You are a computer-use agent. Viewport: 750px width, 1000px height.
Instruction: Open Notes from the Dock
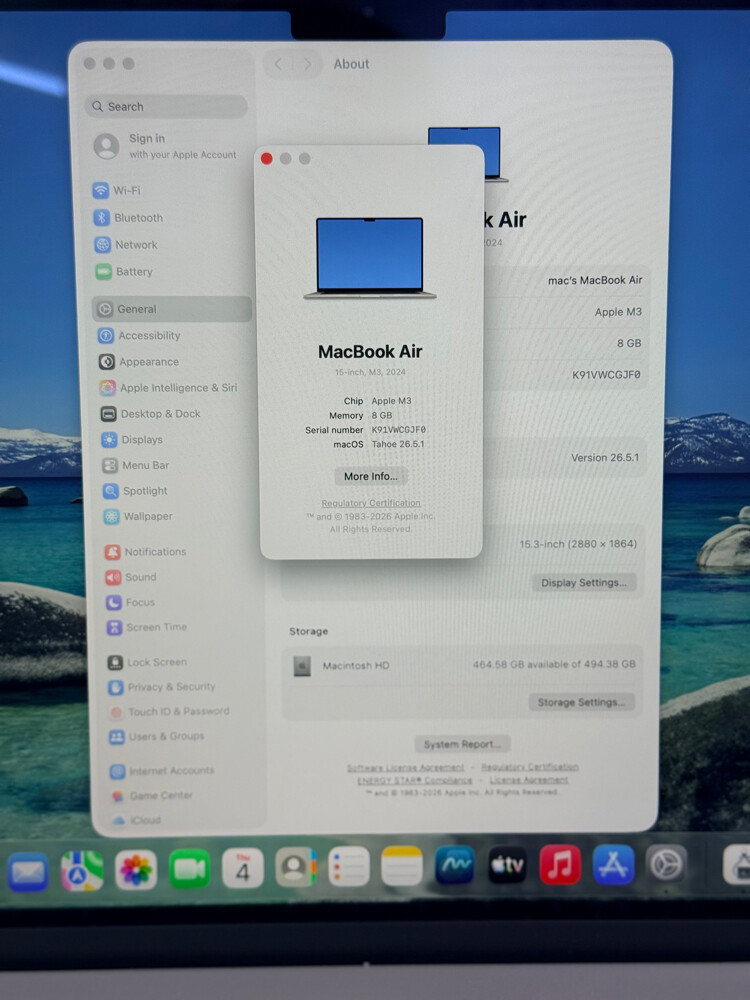coord(402,865)
